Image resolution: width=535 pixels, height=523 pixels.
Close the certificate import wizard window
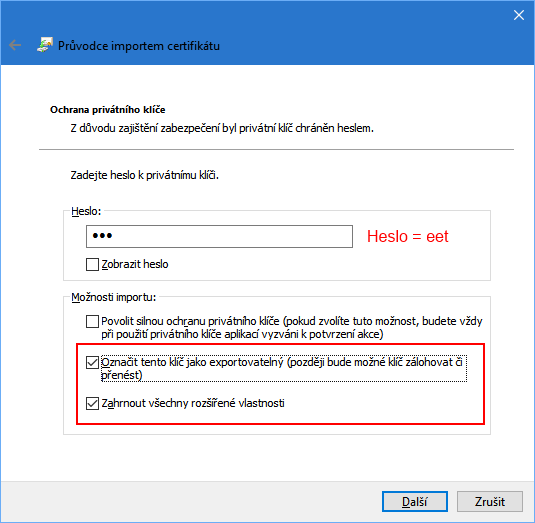pos(519,15)
